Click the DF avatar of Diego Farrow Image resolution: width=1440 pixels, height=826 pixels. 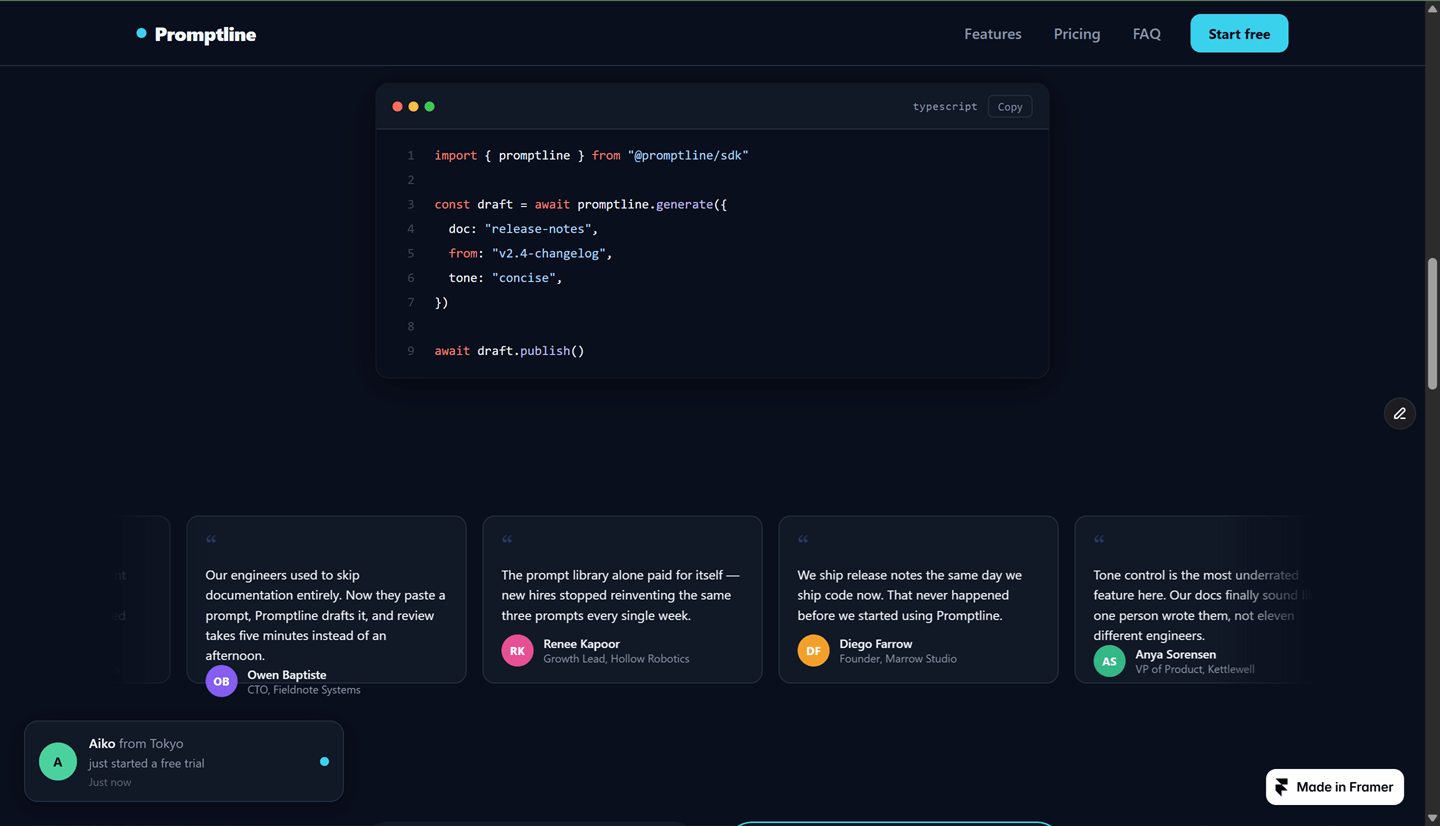pos(813,650)
